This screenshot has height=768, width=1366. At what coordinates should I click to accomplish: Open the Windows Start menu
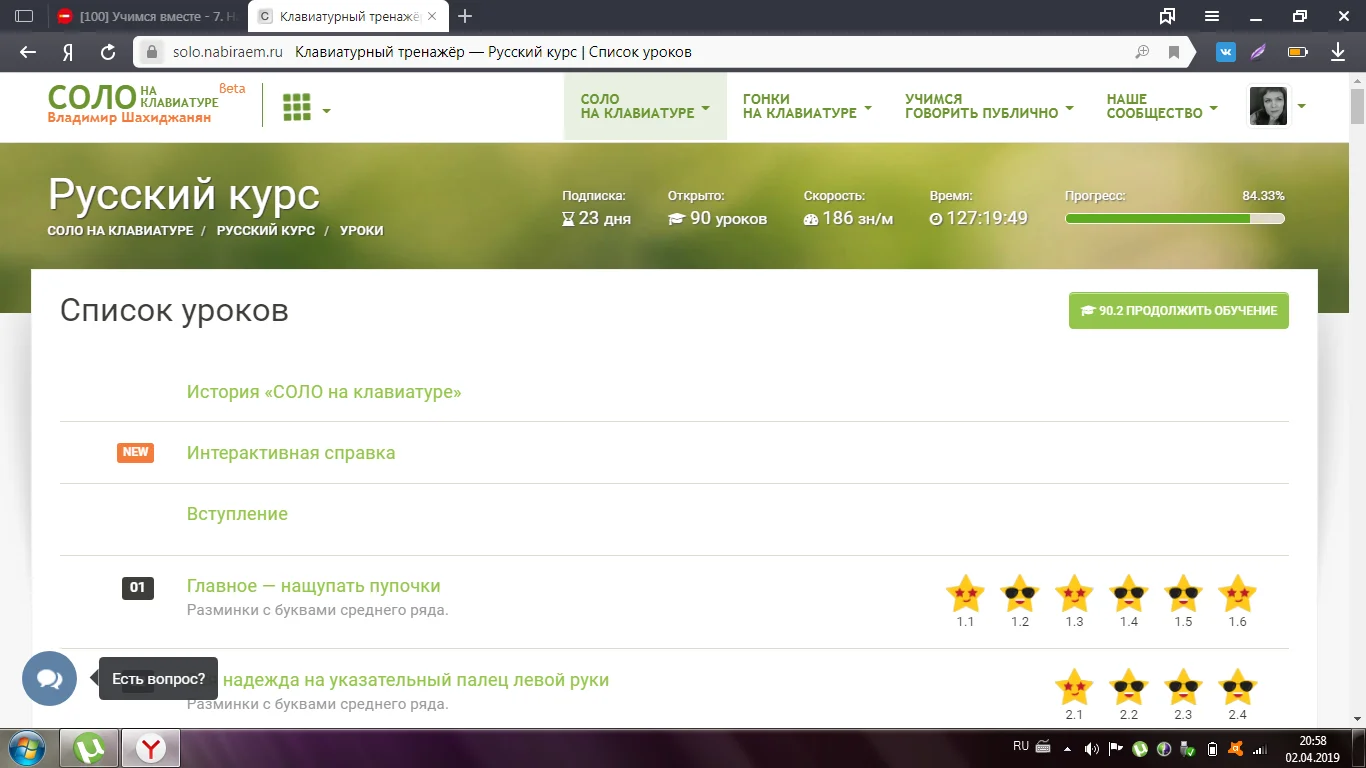[25, 748]
